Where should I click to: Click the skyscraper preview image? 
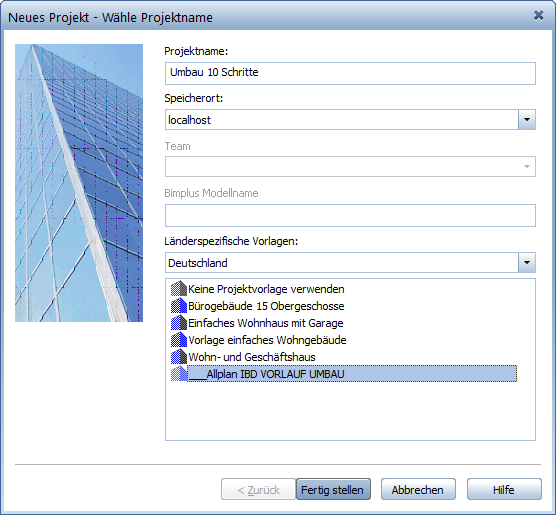point(79,183)
